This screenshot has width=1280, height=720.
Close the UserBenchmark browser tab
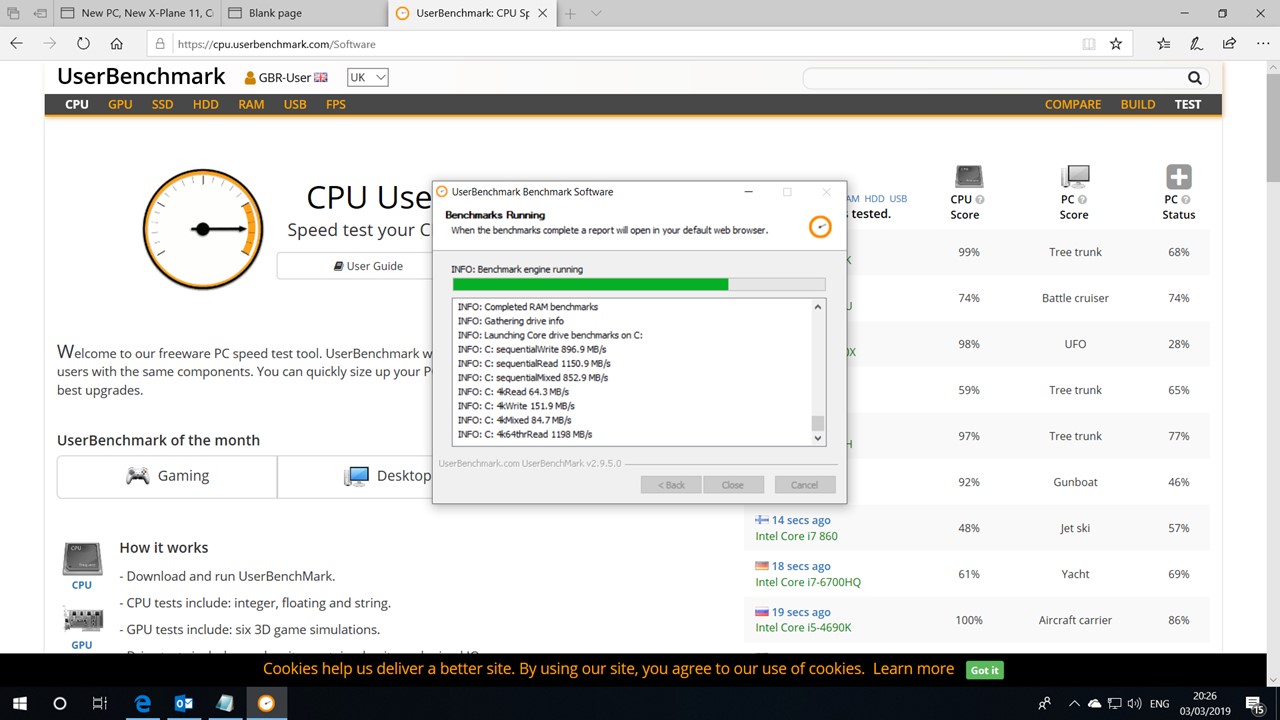tap(541, 13)
